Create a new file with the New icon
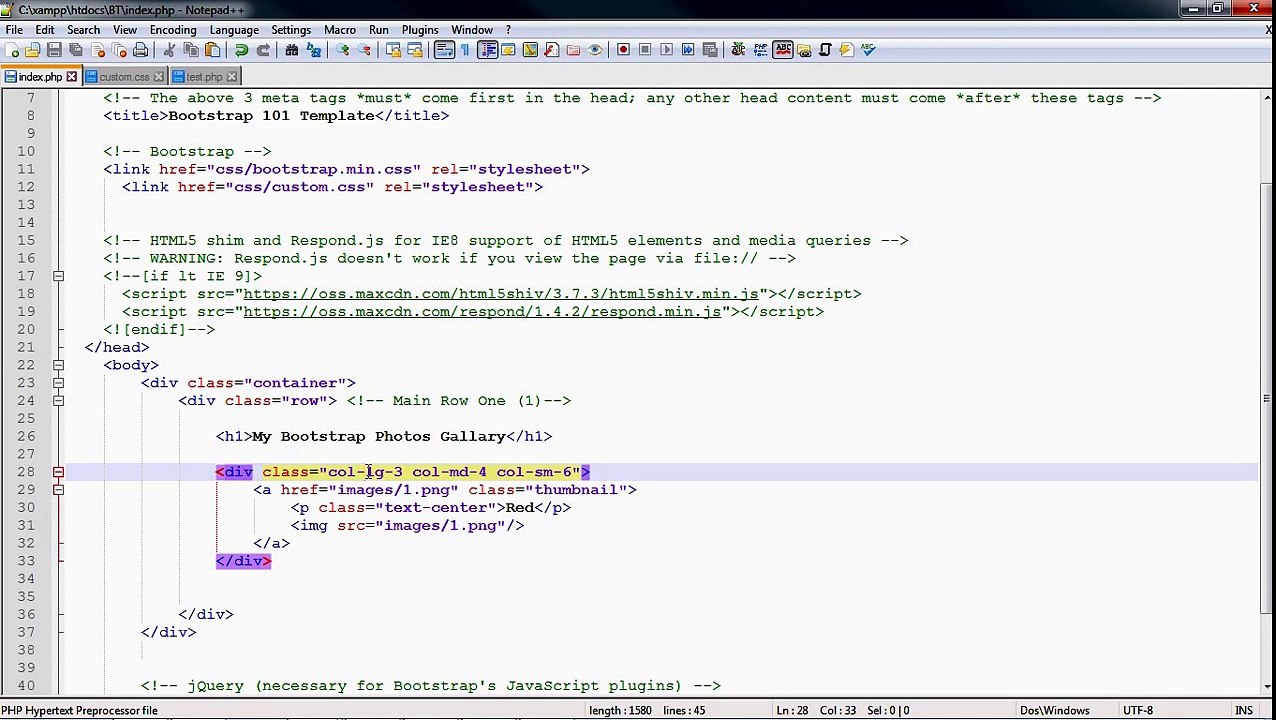Screen dimensions: 1276x720 [x=11, y=50]
